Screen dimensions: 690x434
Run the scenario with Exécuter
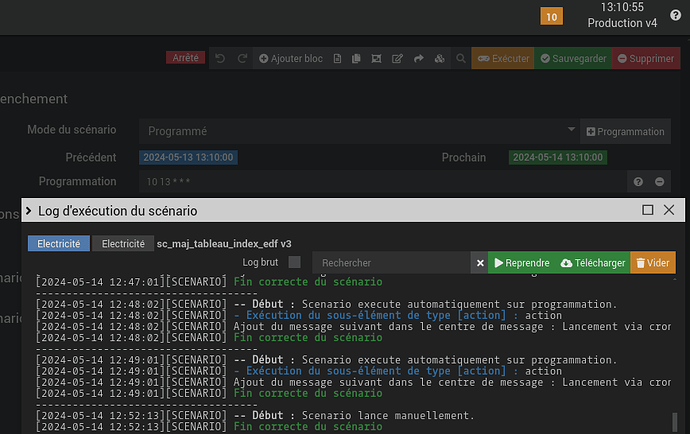coord(503,58)
